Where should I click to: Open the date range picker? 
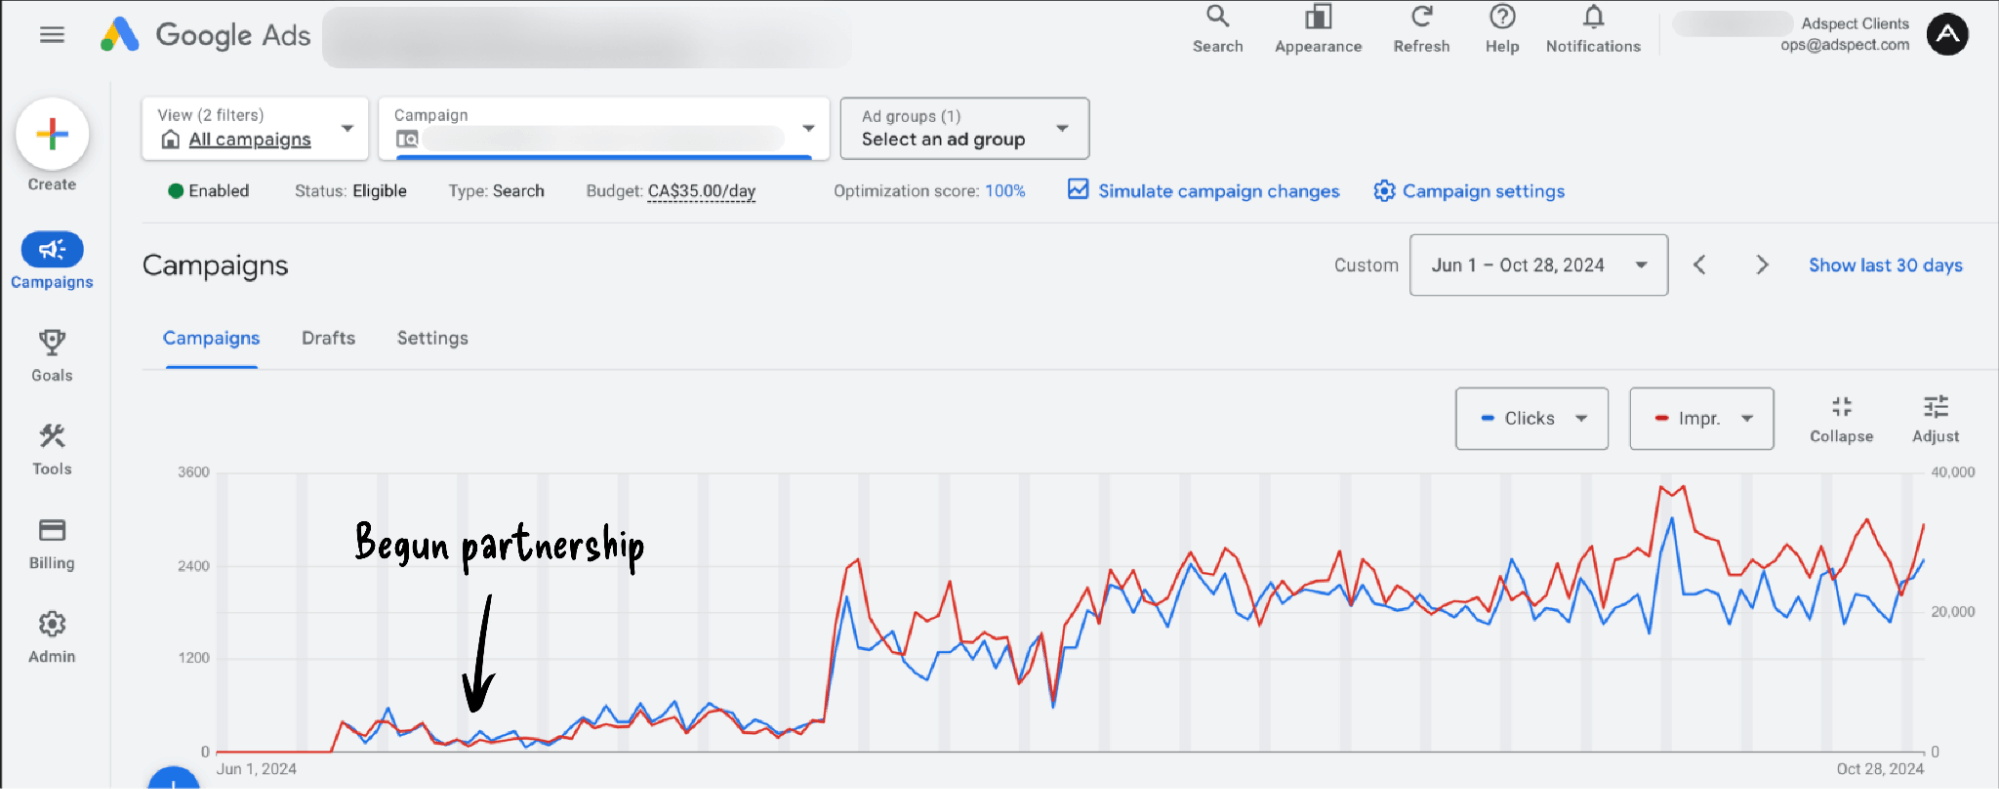click(1538, 265)
